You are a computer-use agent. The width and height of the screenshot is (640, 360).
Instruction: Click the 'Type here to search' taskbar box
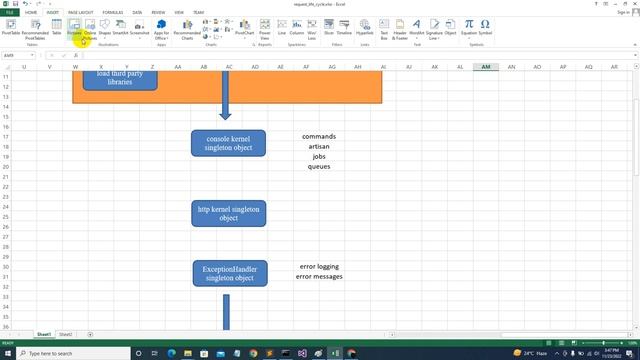(73, 353)
